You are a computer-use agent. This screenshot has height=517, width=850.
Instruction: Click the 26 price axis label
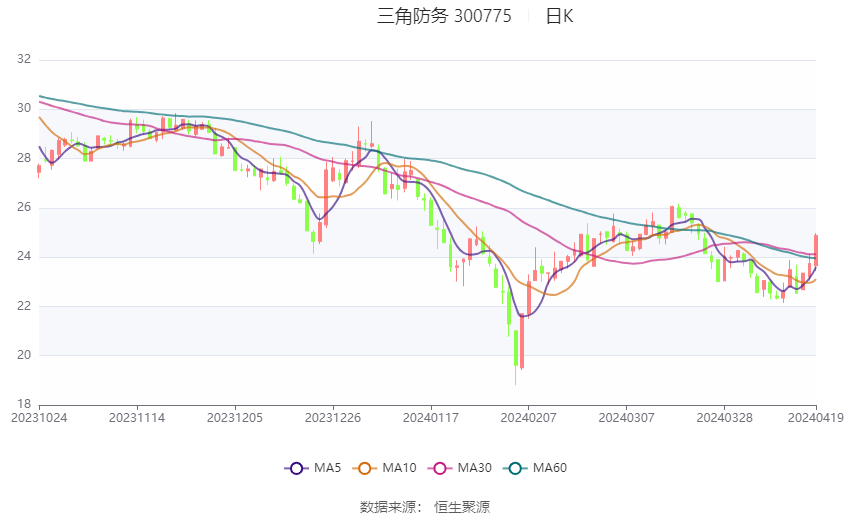tap(24, 208)
